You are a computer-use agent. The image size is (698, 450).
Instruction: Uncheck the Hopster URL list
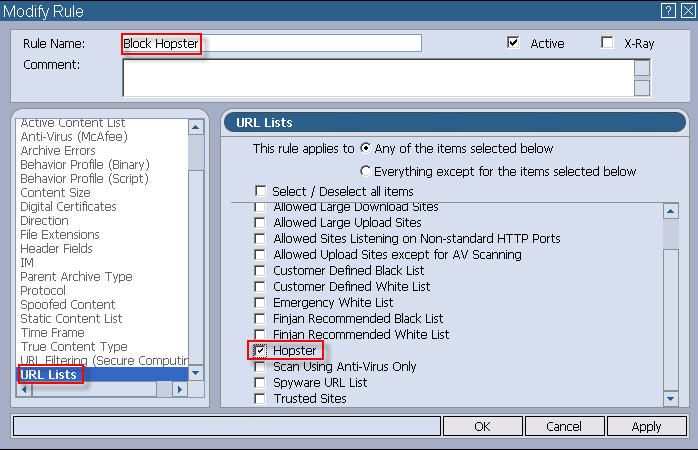(260, 351)
